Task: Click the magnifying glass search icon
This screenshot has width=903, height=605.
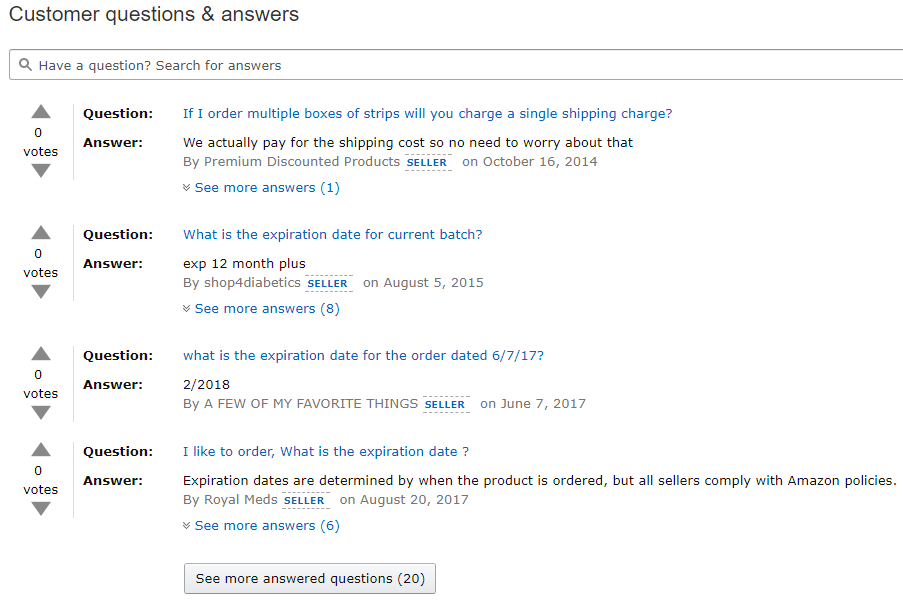Action: point(25,64)
